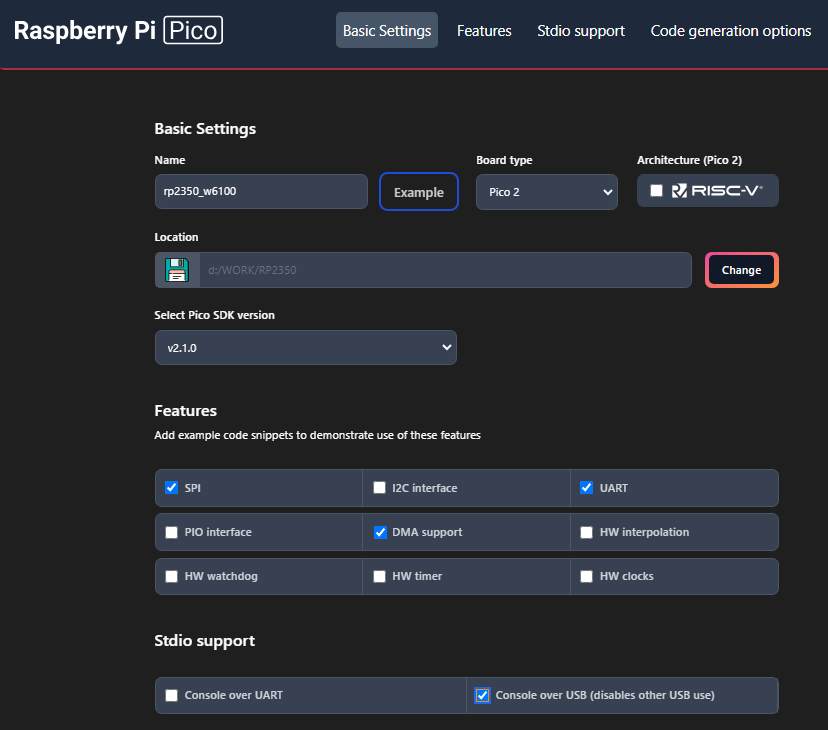
Task: Click the 'Name' field label
Action: [170, 160]
